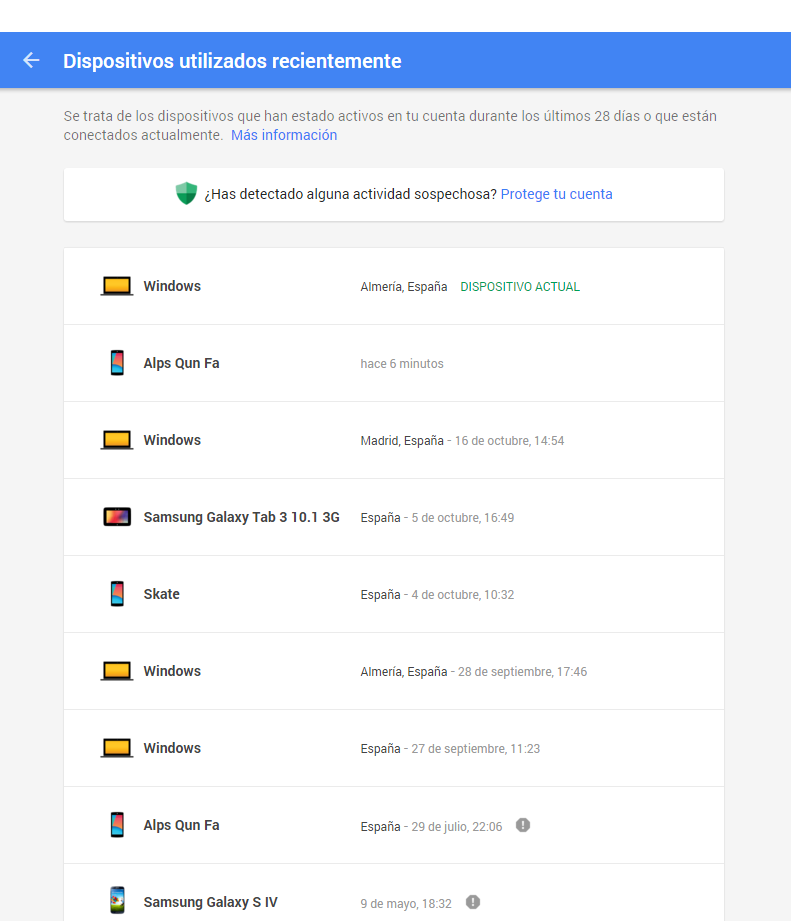Select the Samsung Galaxy Tab 3 10.1 3G name
The width and height of the screenshot is (791, 921).
click(241, 517)
